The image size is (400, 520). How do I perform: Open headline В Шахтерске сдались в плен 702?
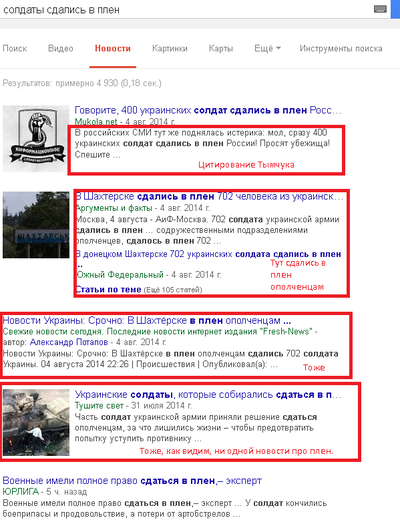coord(210,197)
